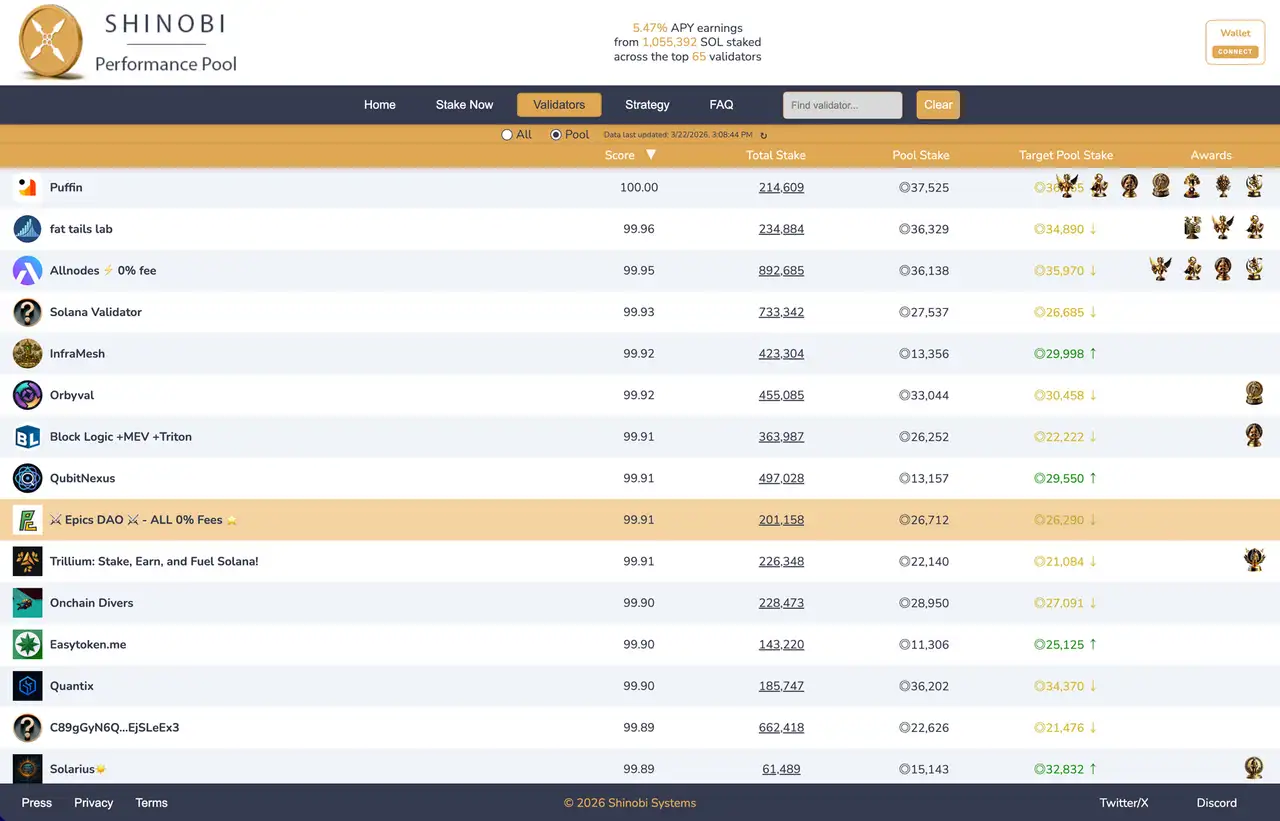Click the Find validator search field
Viewport: 1280px width, 821px height.
tap(842, 104)
